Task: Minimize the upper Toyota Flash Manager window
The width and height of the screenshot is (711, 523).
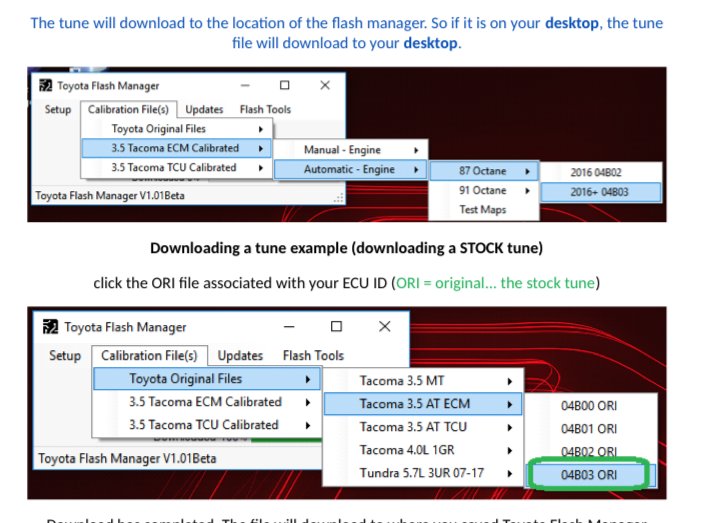Action: [x=245, y=85]
